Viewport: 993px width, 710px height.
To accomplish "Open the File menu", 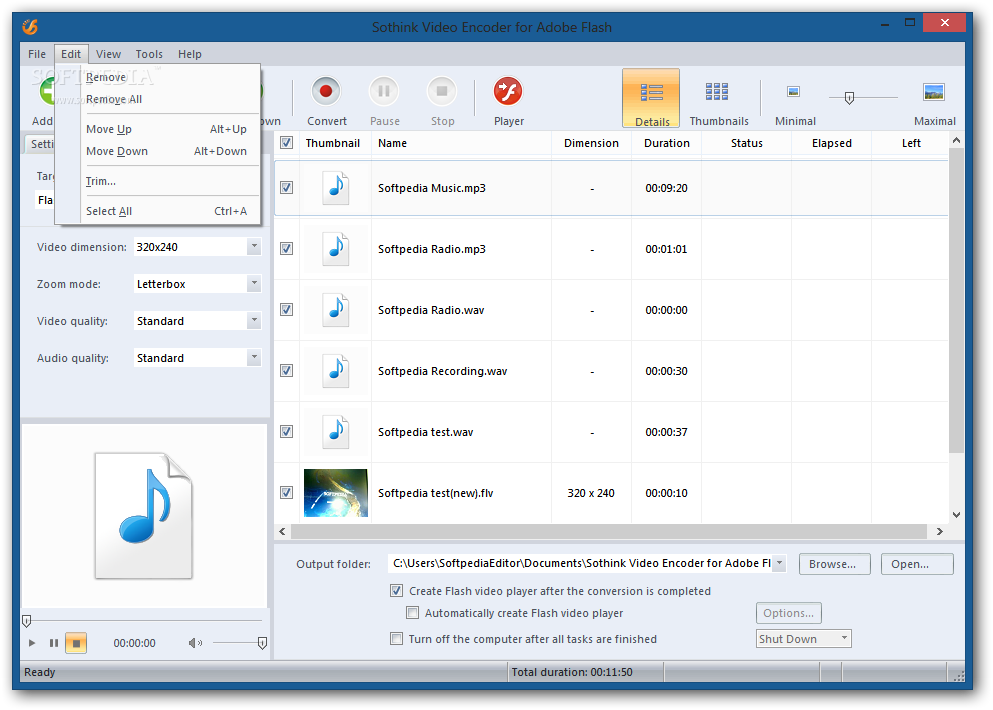I will pyautogui.click(x=37, y=54).
